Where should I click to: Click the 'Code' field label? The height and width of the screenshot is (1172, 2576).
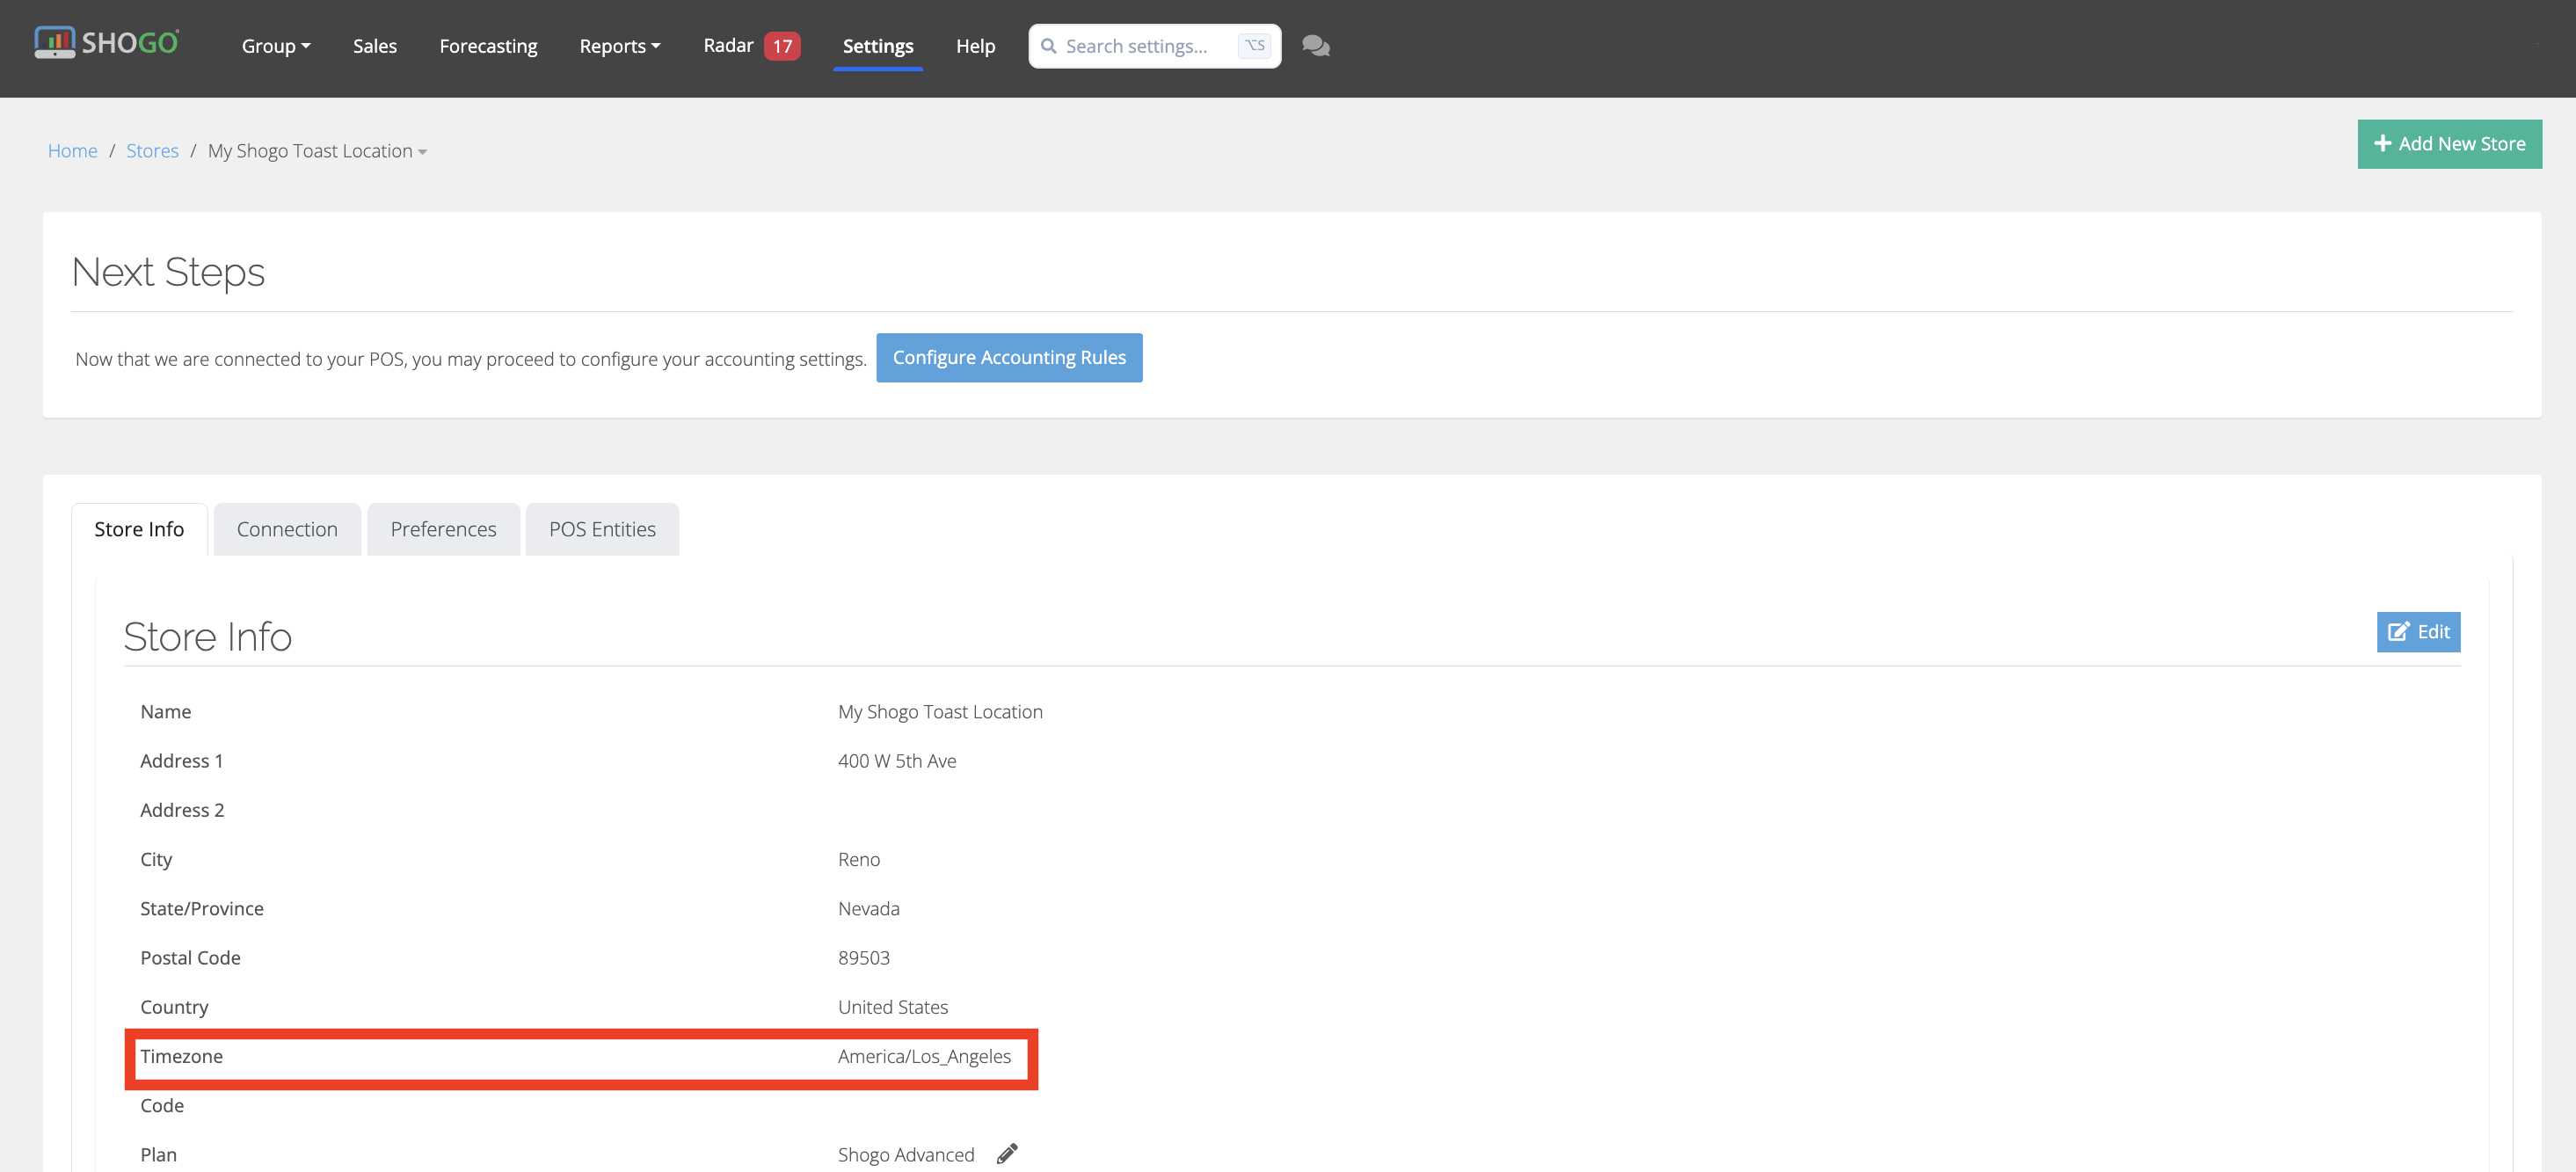tap(162, 1106)
